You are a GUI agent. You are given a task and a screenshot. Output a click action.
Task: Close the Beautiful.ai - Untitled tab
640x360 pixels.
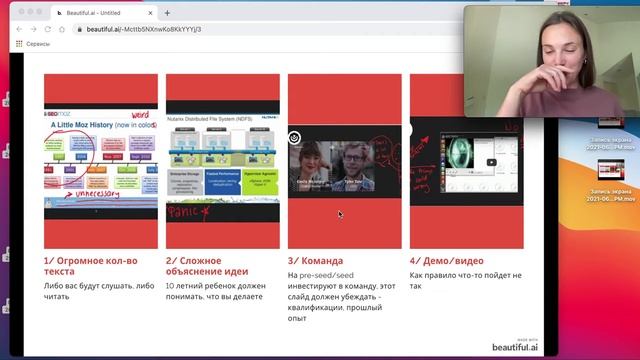pos(150,13)
